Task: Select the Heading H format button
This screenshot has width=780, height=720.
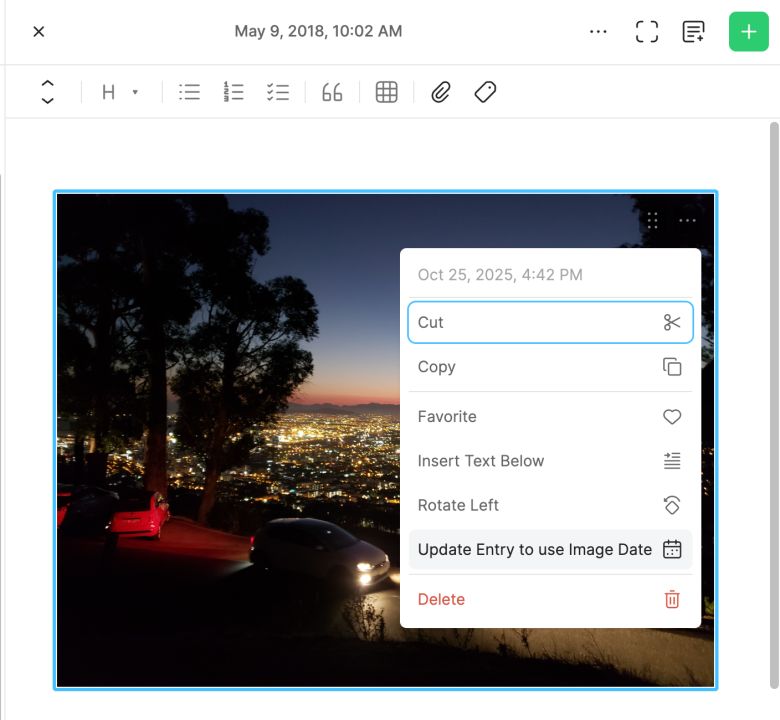Action: (x=108, y=92)
